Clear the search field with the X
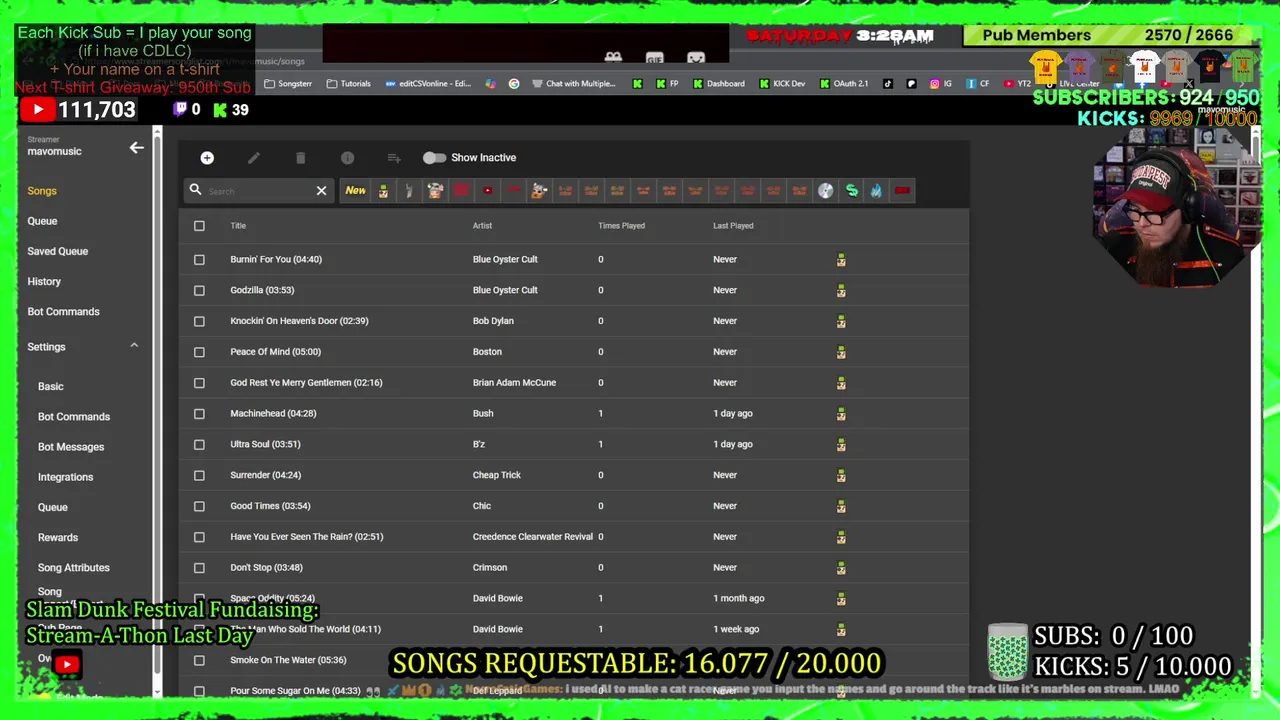 [321, 190]
